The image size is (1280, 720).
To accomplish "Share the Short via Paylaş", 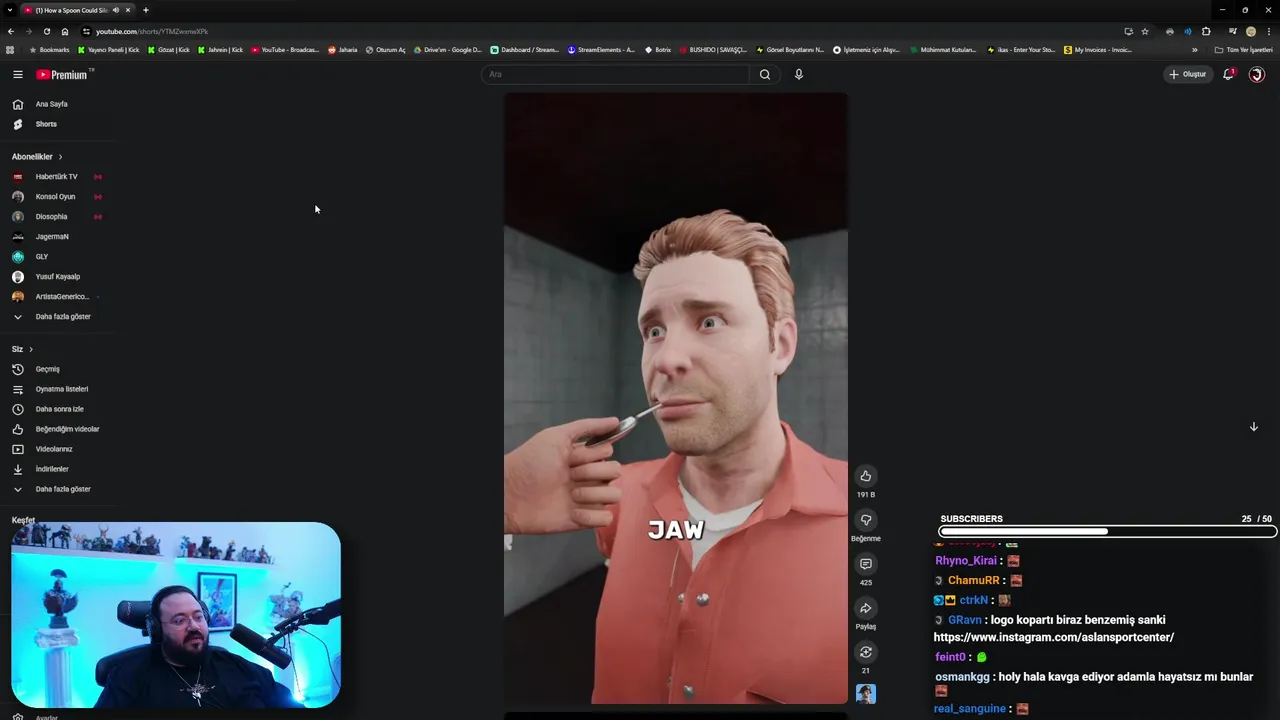I will coord(866,608).
